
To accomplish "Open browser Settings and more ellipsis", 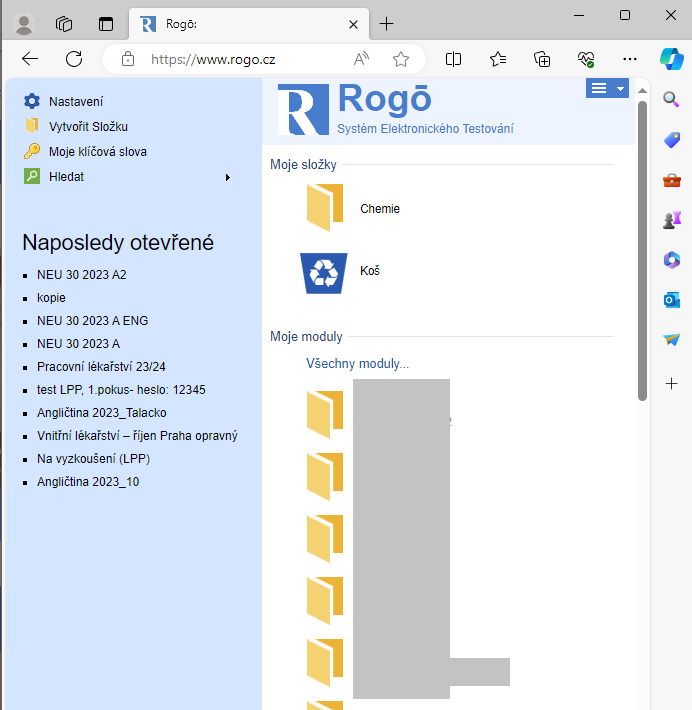I will [x=630, y=59].
